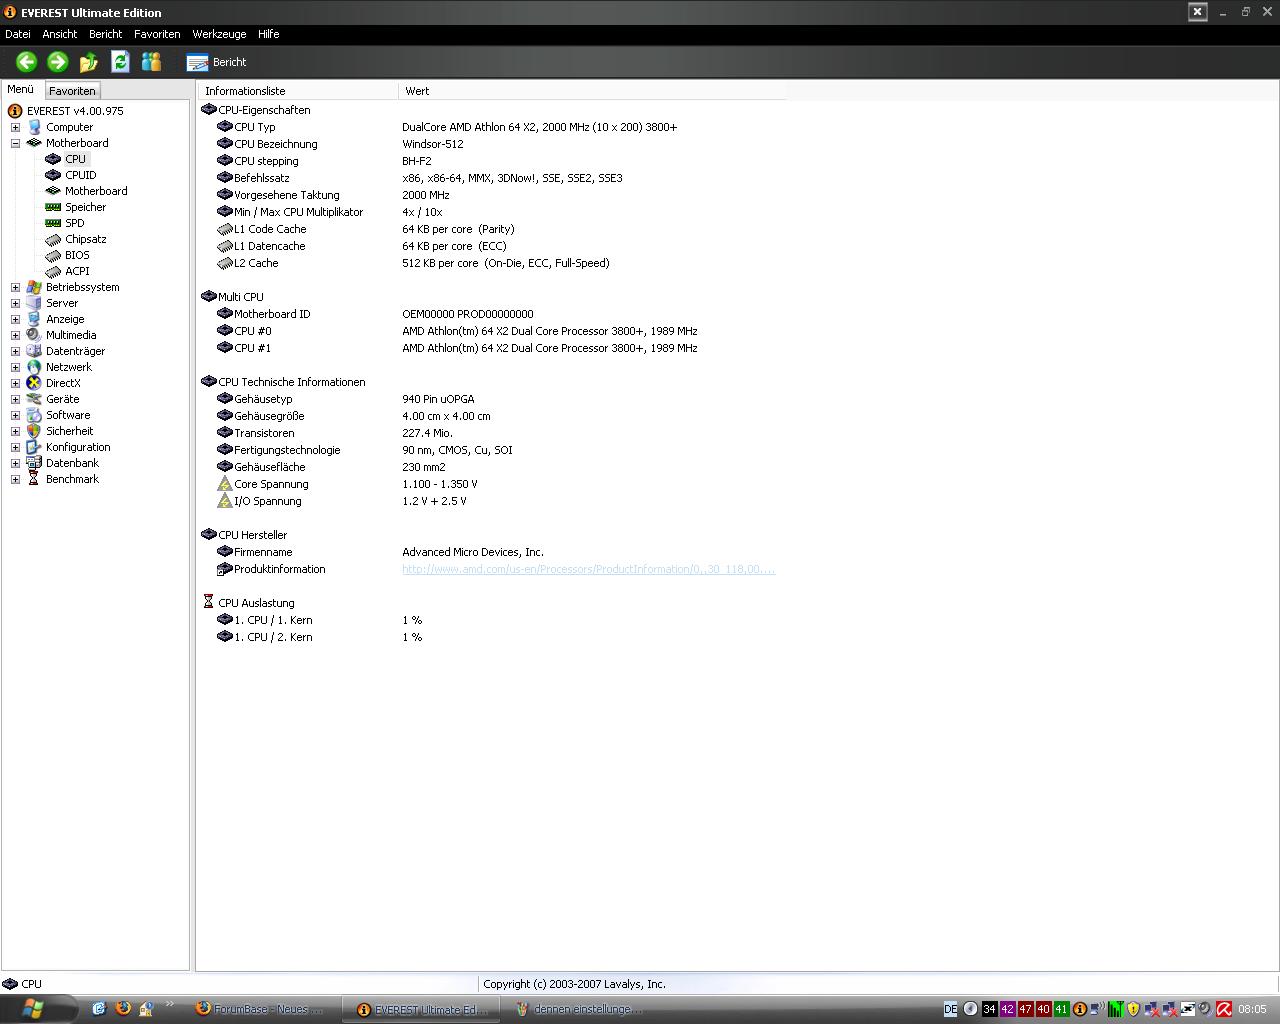The width and height of the screenshot is (1280, 1024).
Task: Click the DirectX tree icon
Action: [x=34, y=383]
